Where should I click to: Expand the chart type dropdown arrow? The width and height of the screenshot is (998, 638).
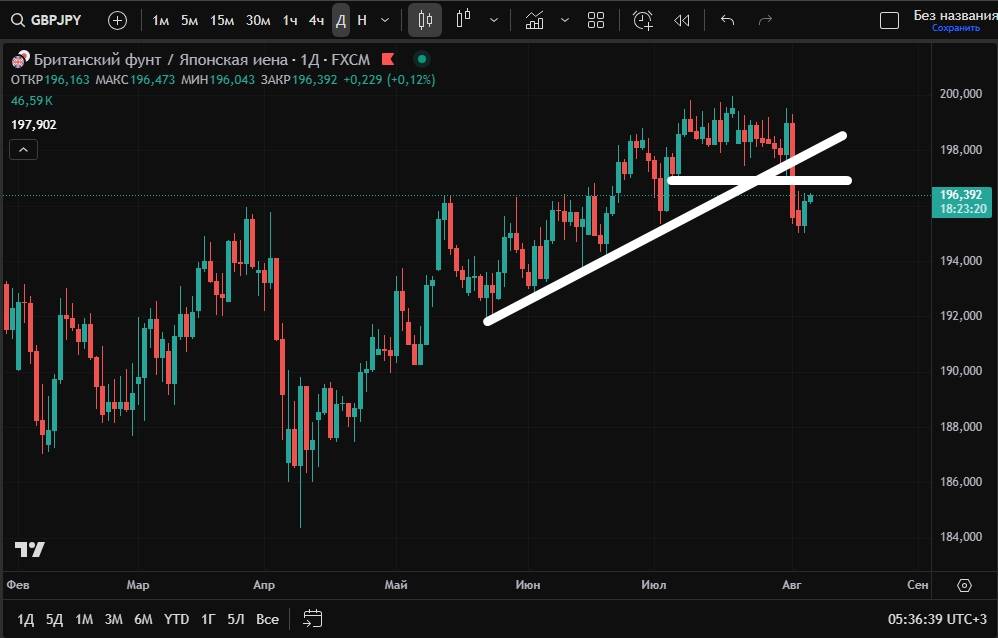pyautogui.click(x=494, y=20)
